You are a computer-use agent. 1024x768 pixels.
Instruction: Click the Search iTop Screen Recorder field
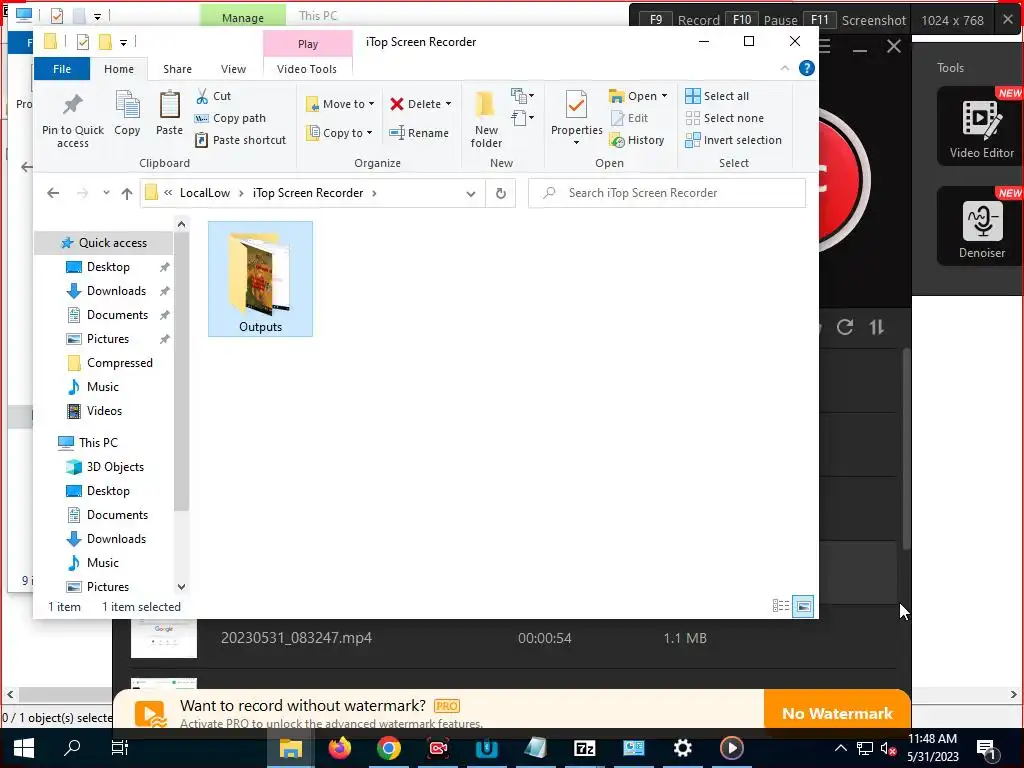click(667, 193)
